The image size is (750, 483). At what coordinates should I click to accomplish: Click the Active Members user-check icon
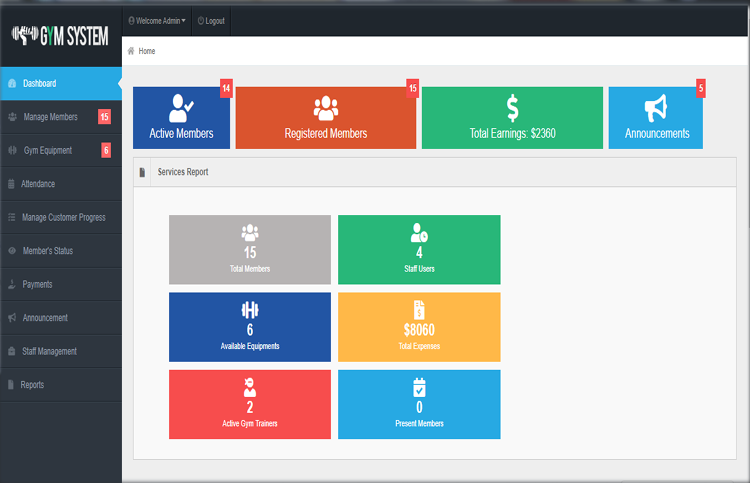(182, 108)
